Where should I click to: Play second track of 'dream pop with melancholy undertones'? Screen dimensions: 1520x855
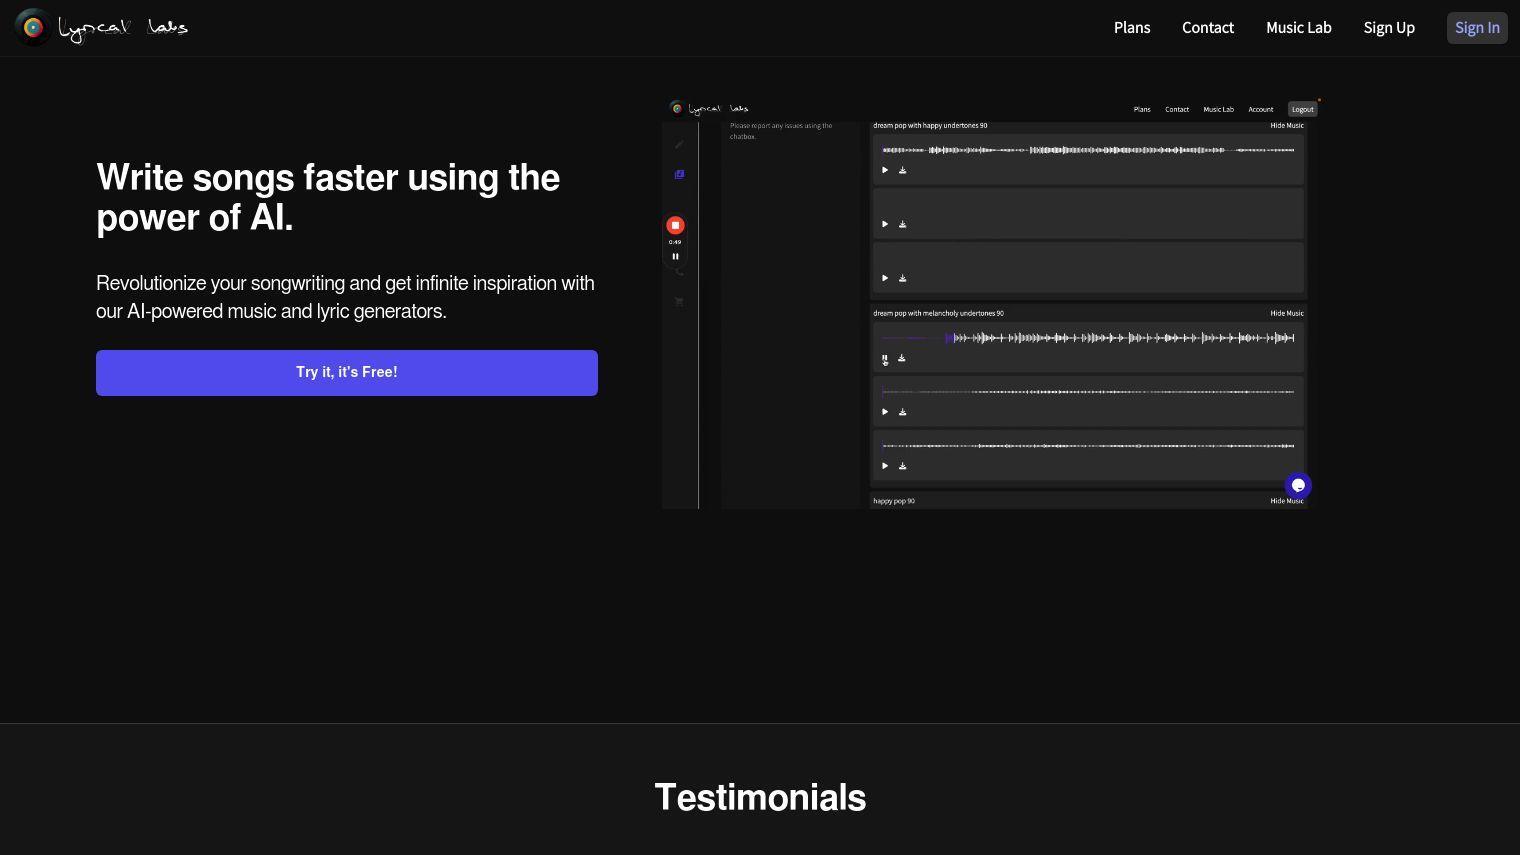(885, 412)
